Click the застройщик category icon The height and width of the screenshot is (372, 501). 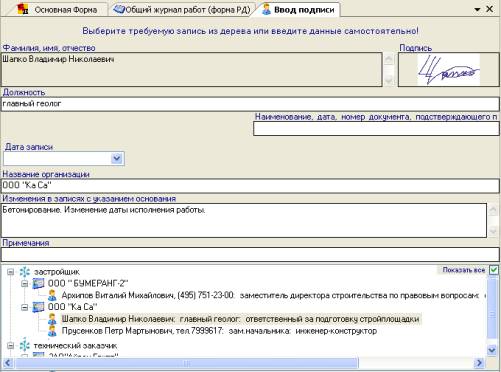coord(24,272)
